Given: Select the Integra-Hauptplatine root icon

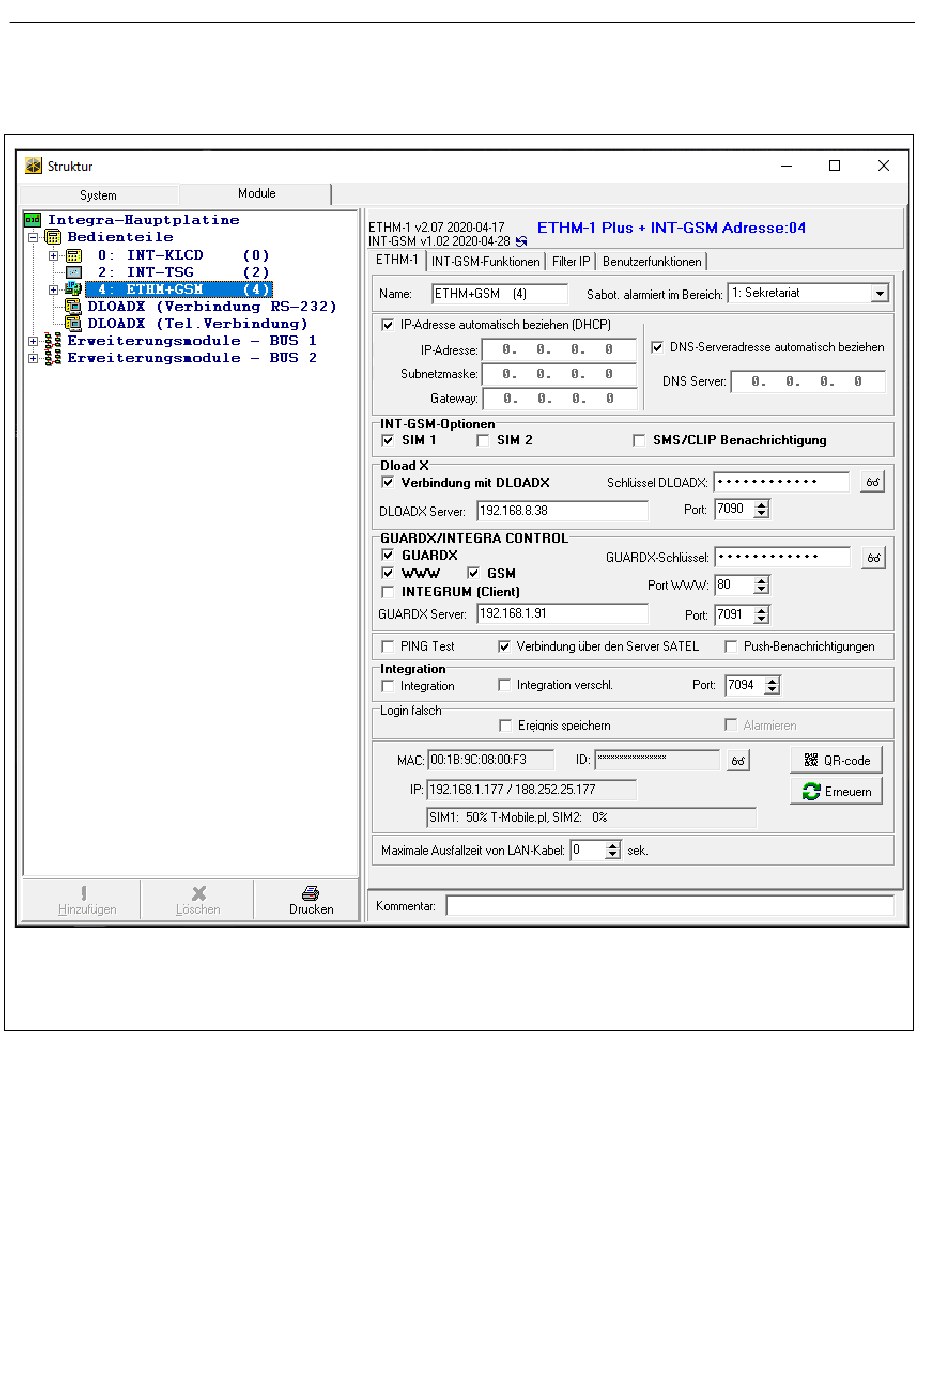Looking at the screenshot, I should coord(33,220).
